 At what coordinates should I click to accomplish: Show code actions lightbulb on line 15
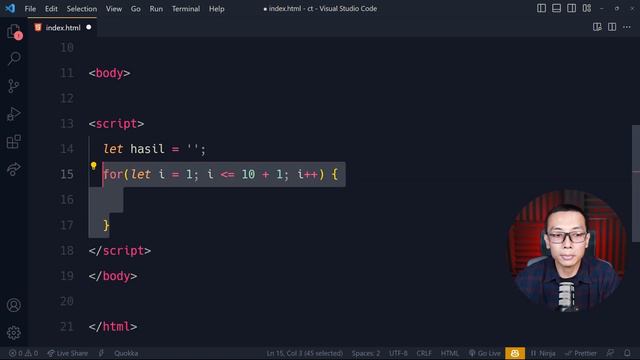click(93, 166)
